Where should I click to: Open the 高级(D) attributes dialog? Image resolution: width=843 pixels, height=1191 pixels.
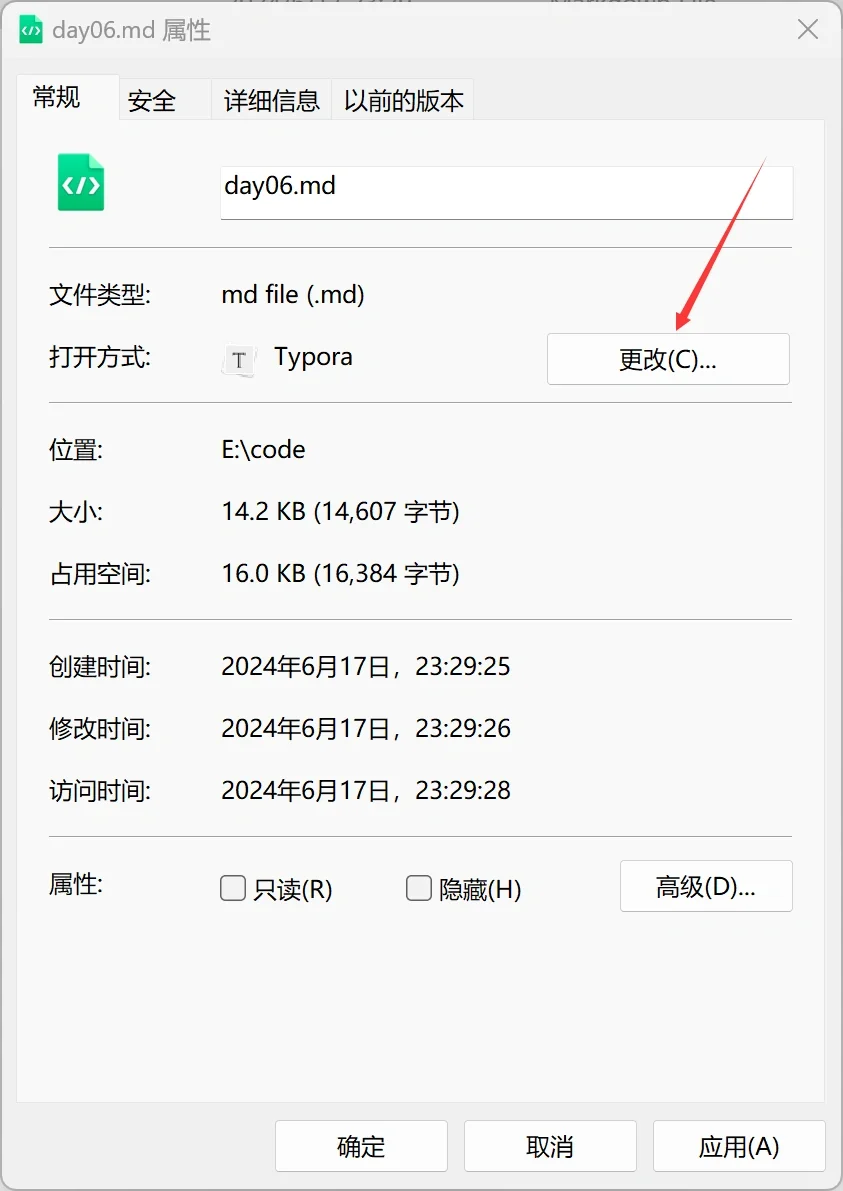coord(706,886)
